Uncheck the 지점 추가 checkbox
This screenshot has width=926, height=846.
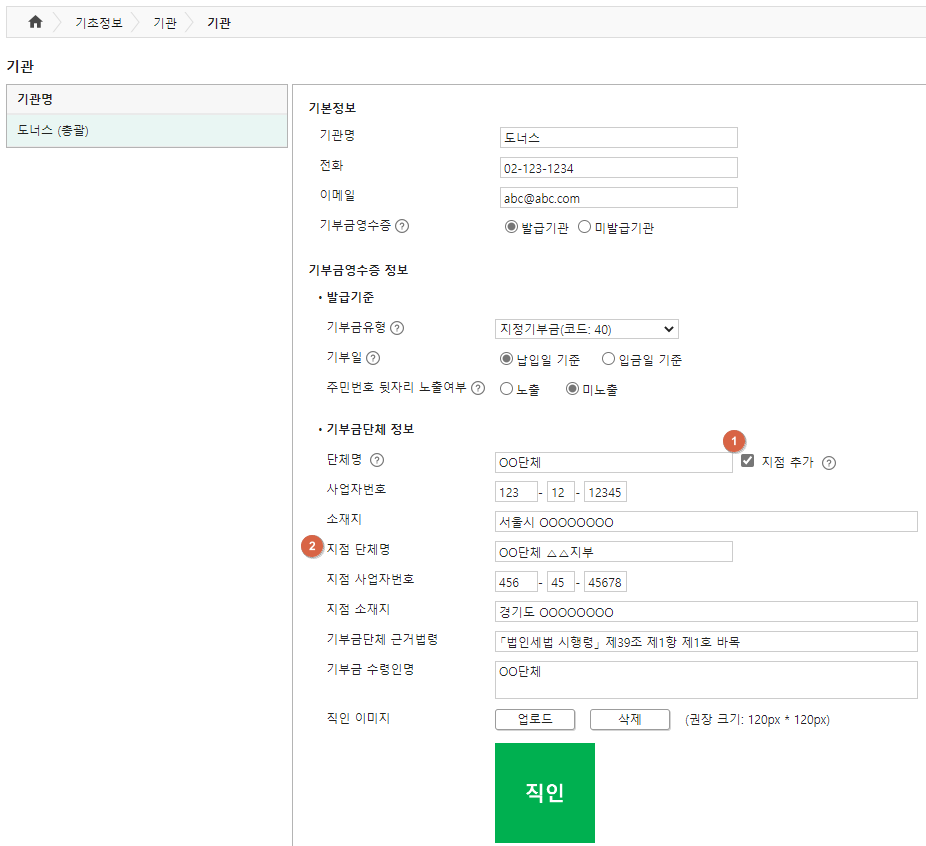tap(748, 461)
